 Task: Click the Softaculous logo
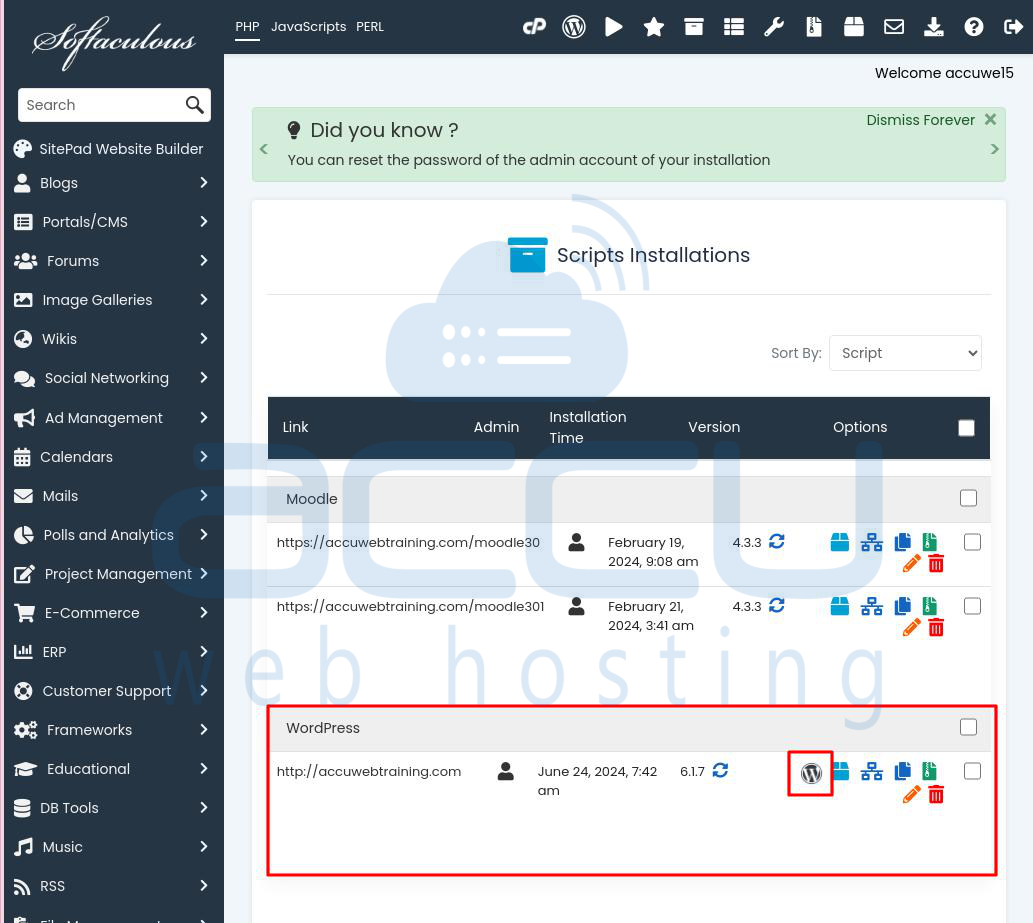pos(114,41)
